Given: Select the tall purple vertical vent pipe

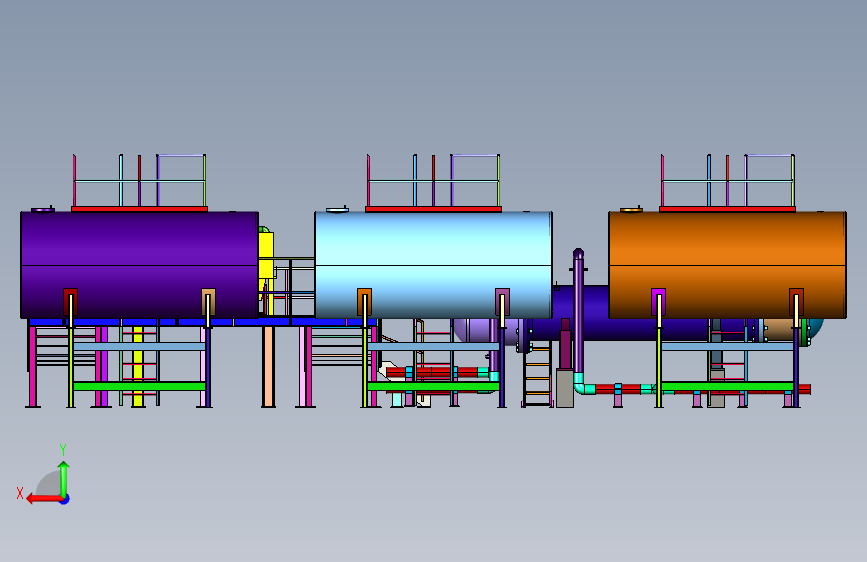Looking at the screenshot, I should [578, 311].
